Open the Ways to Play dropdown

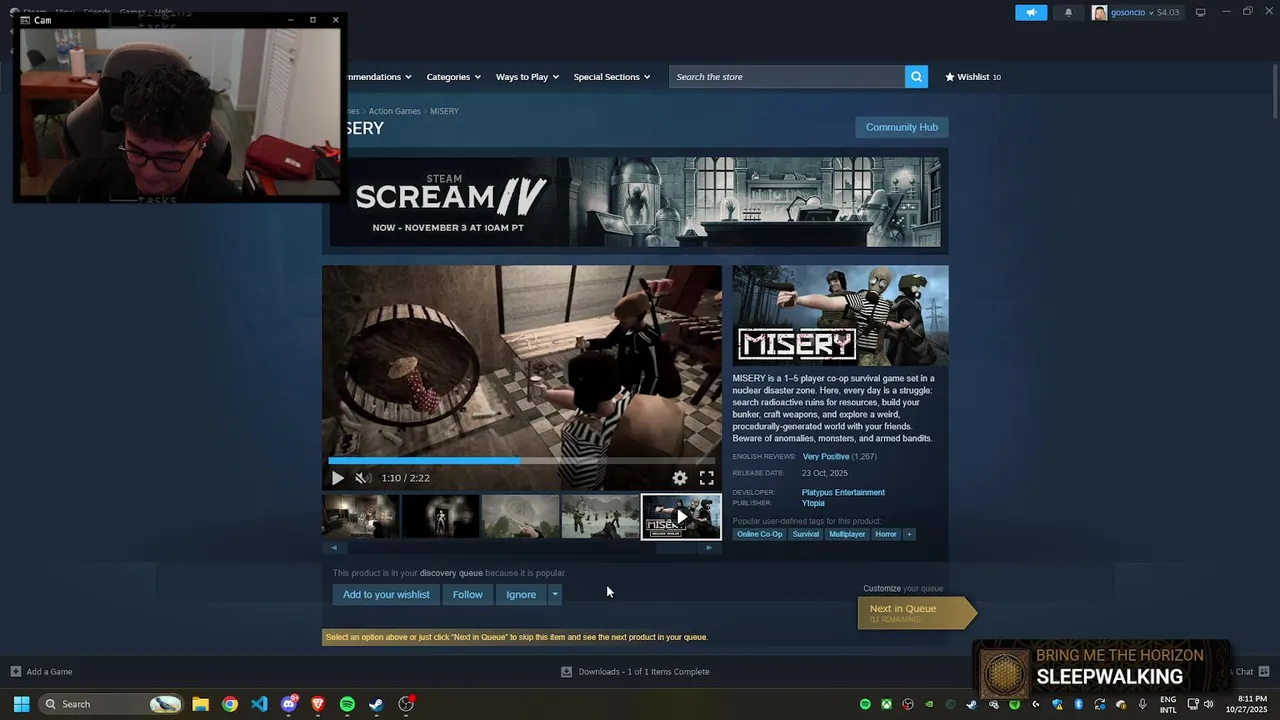(x=527, y=77)
